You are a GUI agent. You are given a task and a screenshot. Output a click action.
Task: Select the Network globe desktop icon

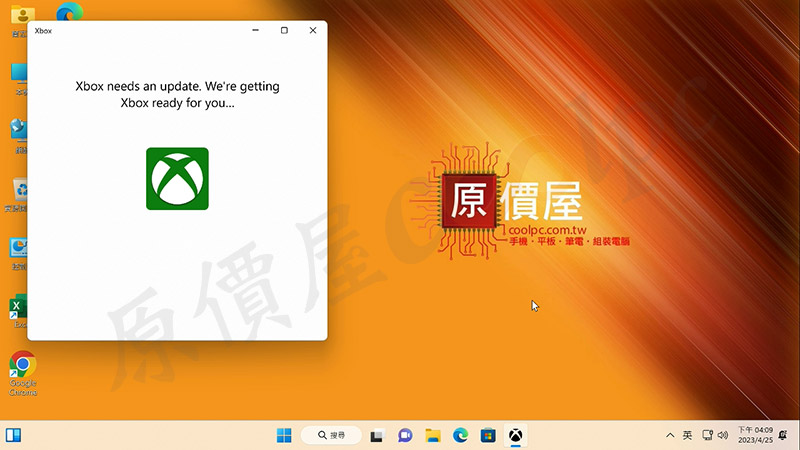click(x=19, y=136)
